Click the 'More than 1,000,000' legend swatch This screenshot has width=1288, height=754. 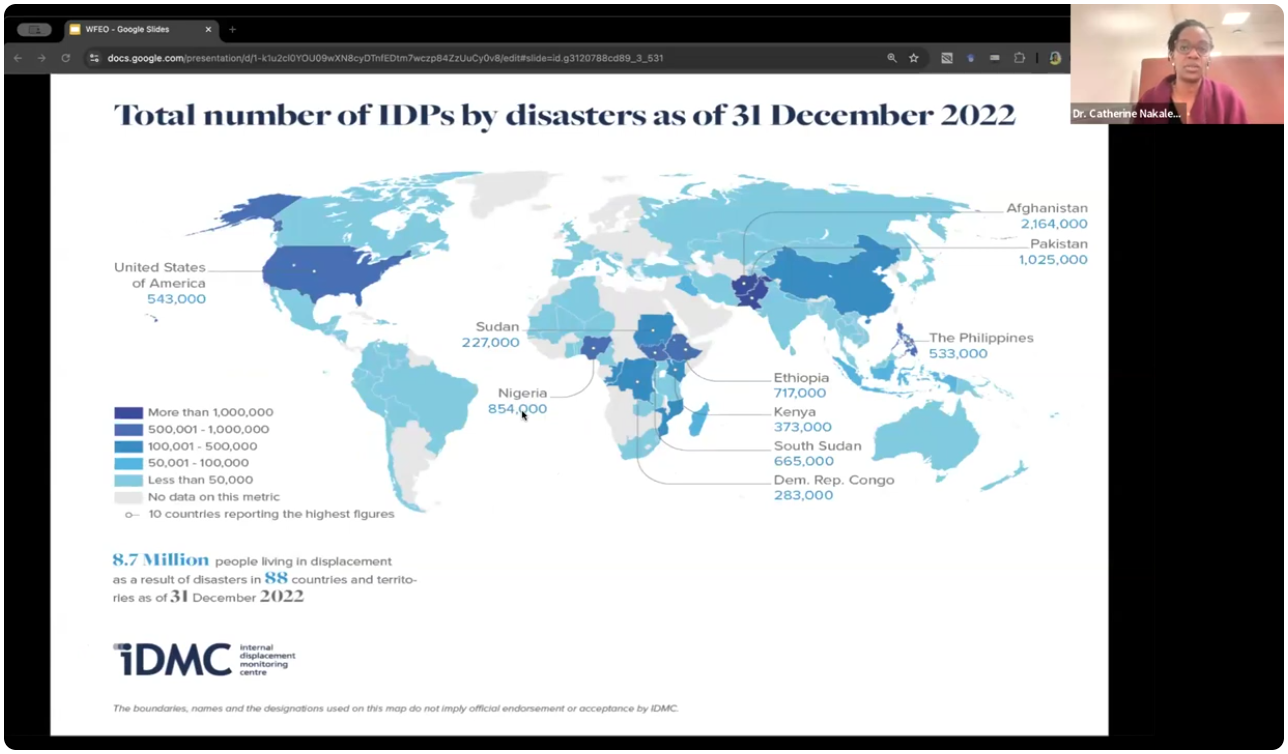(x=128, y=412)
